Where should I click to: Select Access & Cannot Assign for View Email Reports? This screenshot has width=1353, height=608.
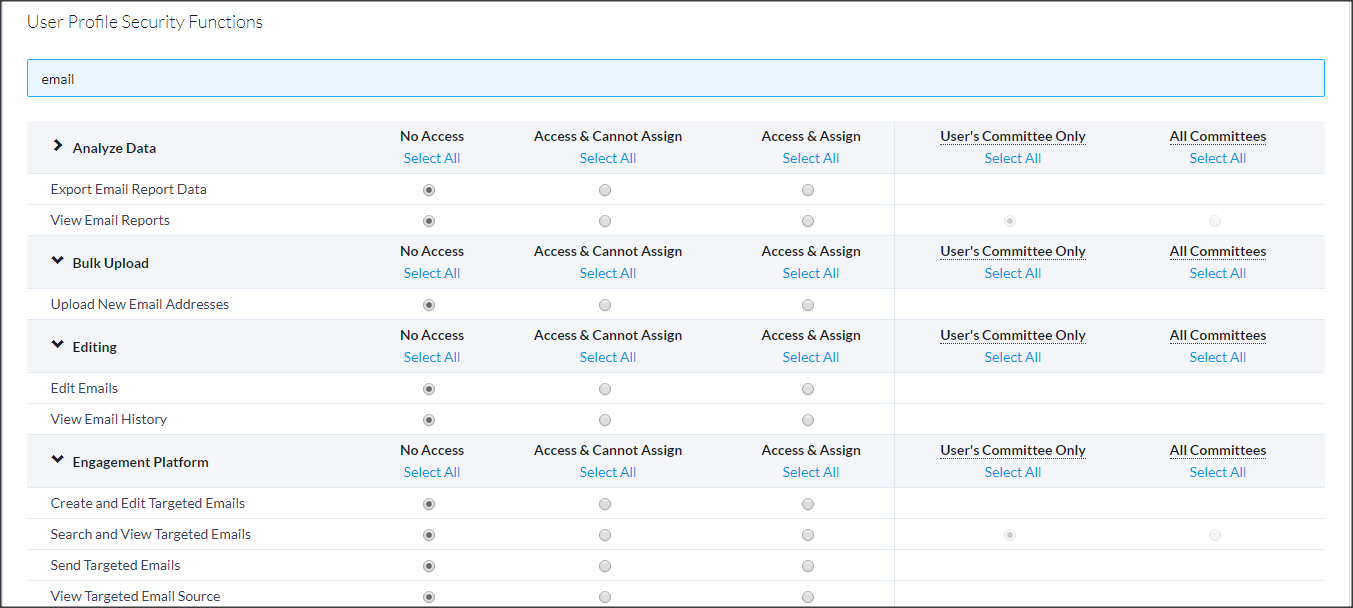604,220
